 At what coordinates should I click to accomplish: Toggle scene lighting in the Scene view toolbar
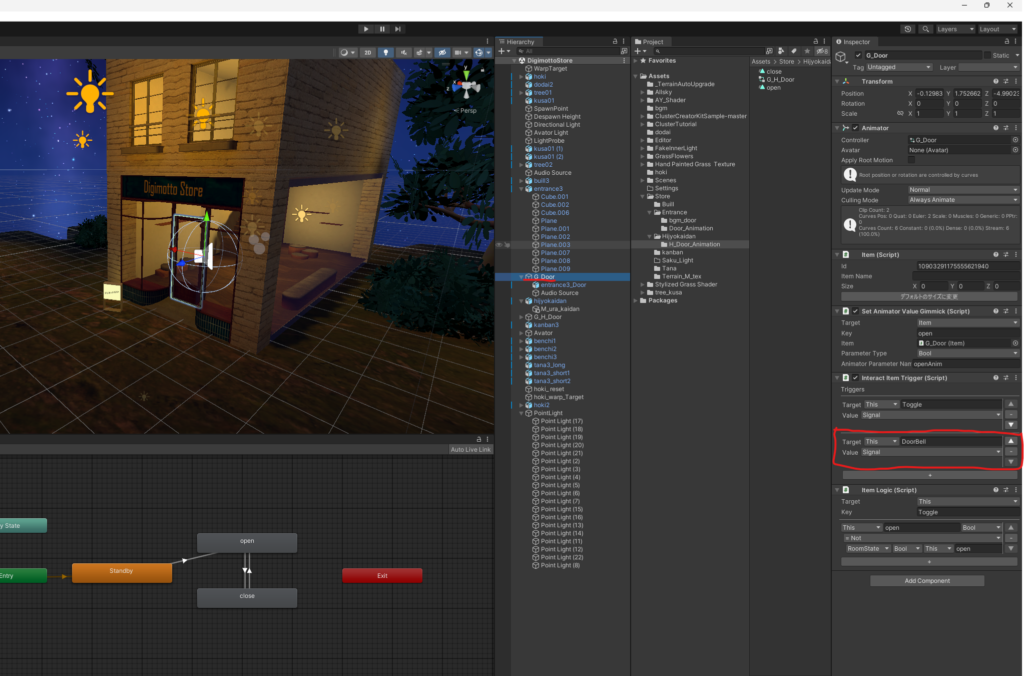click(x=386, y=52)
